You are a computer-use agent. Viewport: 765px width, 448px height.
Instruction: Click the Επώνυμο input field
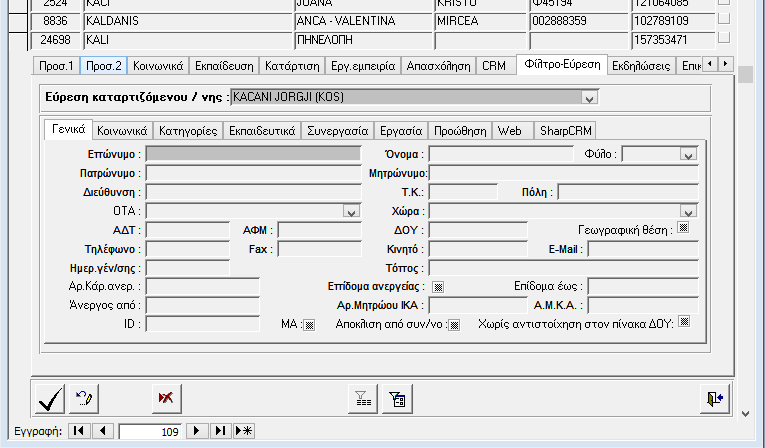point(253,154)
